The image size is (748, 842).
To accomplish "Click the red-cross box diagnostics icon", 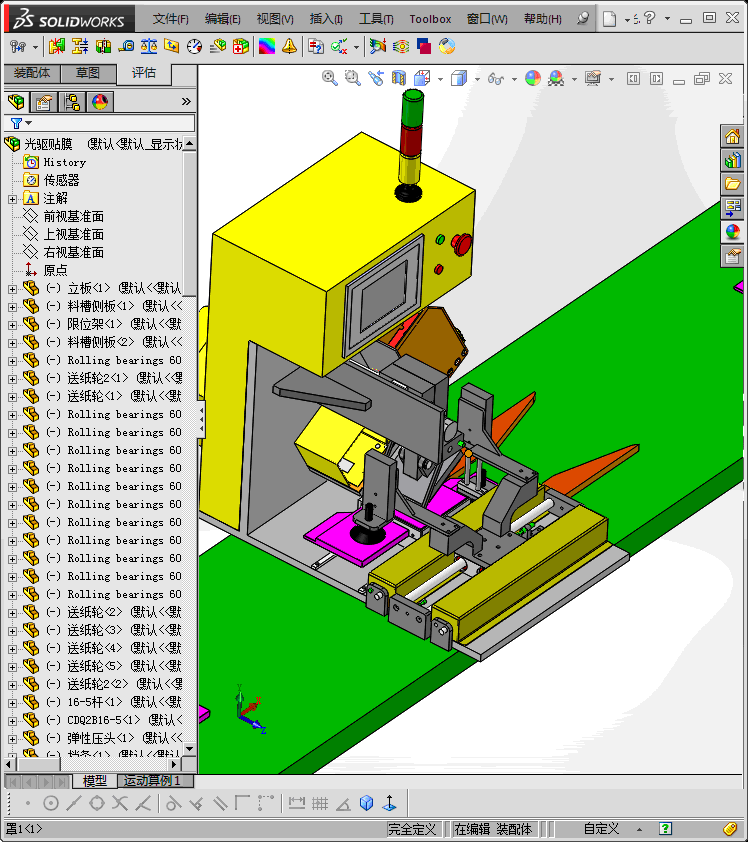I will [x=241, y=47].
